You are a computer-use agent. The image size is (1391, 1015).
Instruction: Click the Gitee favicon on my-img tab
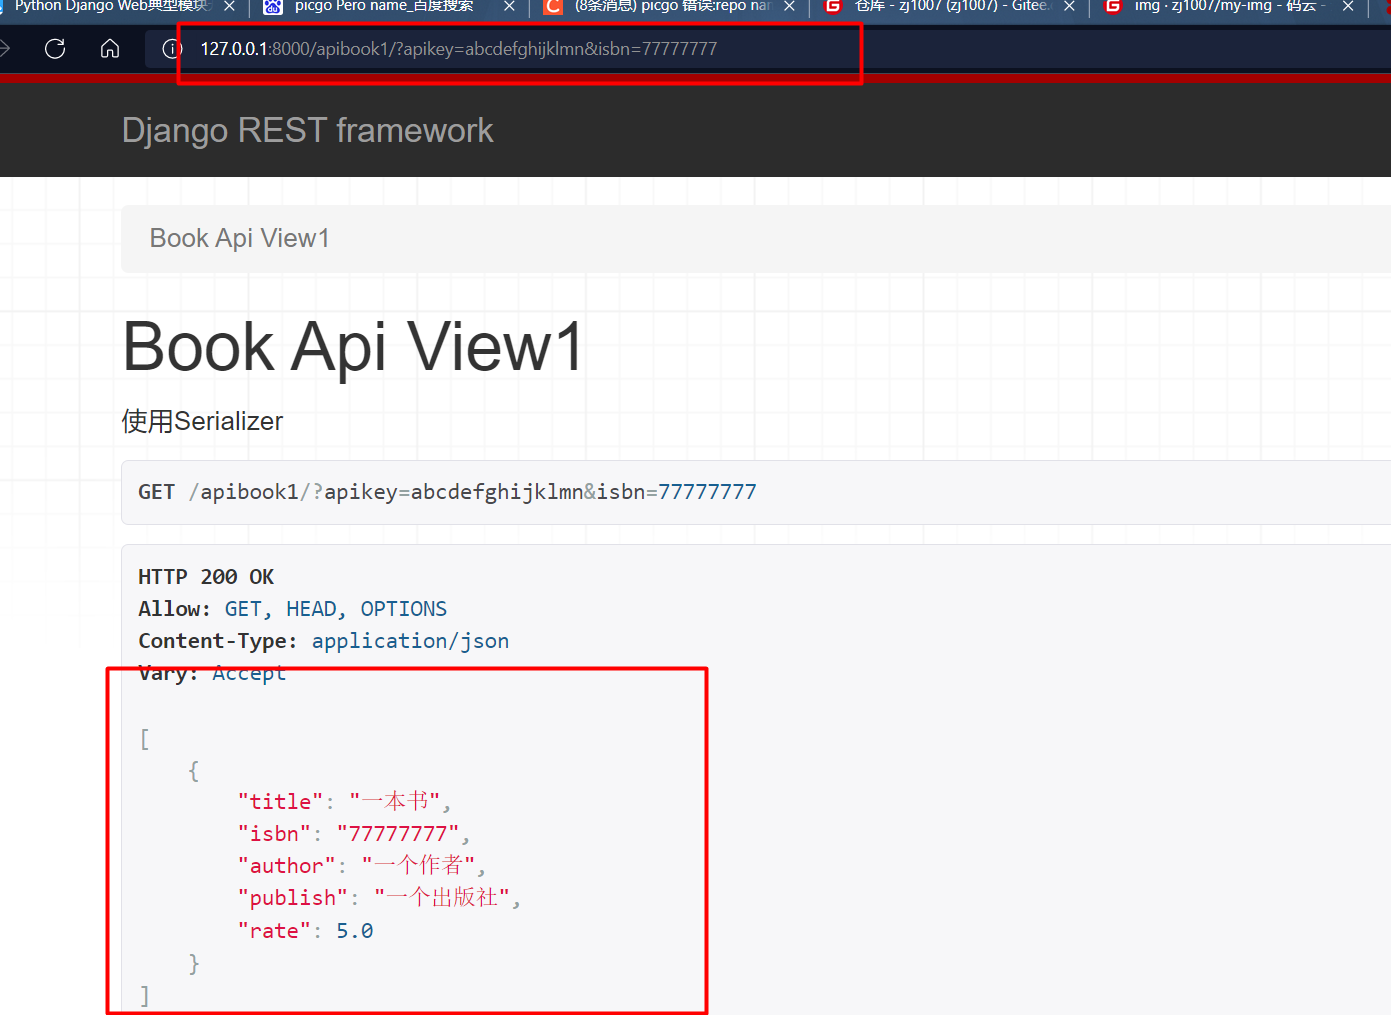[x=1113, y=7]
